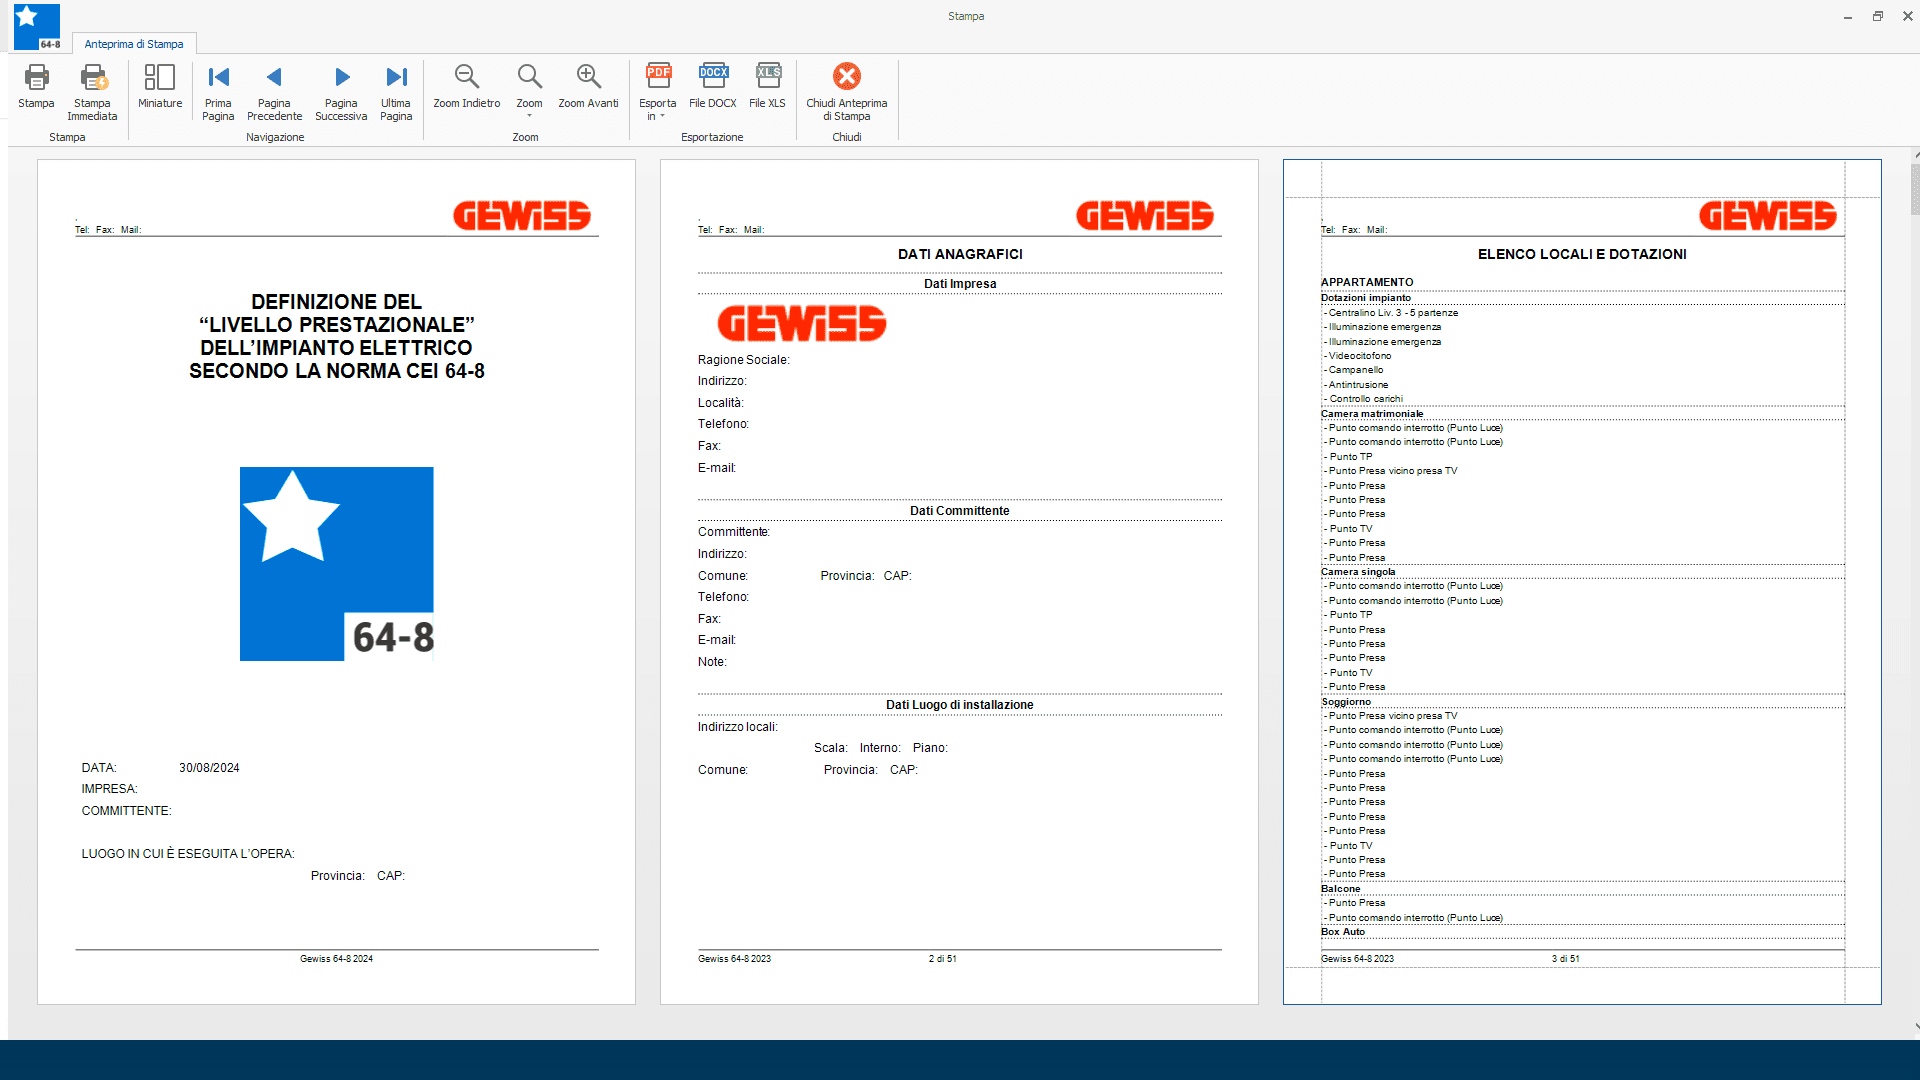Click 'Gewiss 64-8 2024' footer on cover
Image resolution: width=1920 pixels, height=1080 pixels.
pyautogui.click(x=336, y=959)
